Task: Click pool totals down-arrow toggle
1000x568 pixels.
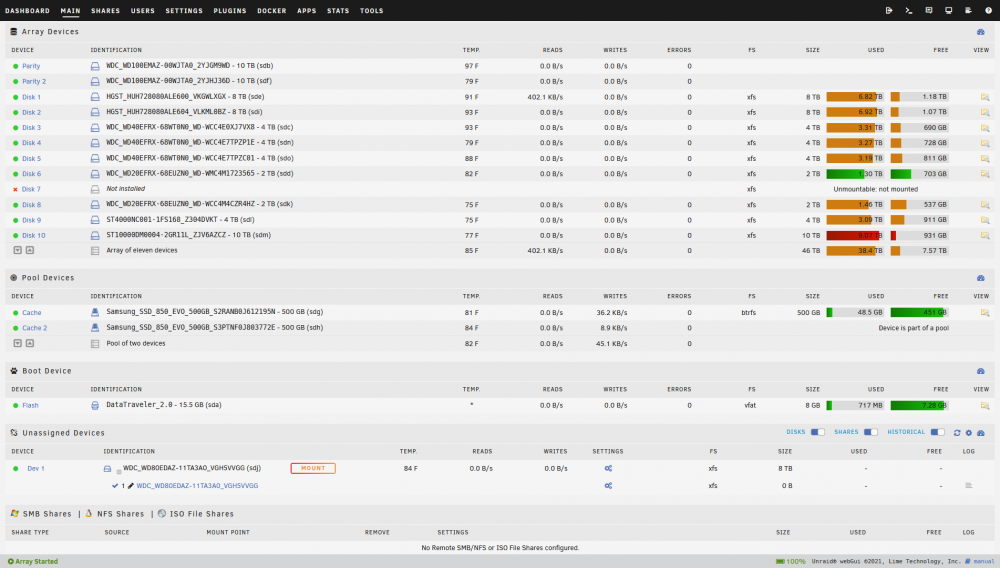Action: (x=18, y=344)
